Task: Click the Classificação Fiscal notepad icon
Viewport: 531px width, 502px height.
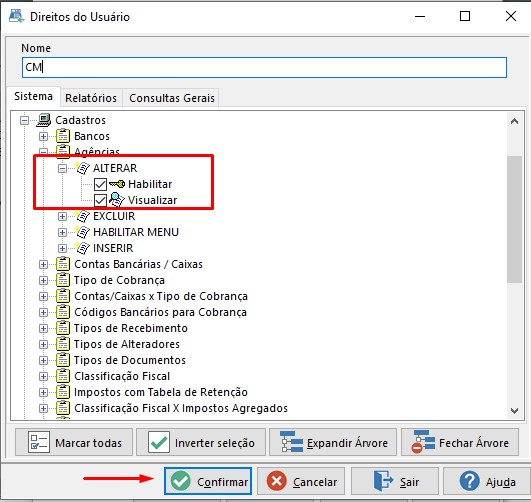Action: (63, 376)
